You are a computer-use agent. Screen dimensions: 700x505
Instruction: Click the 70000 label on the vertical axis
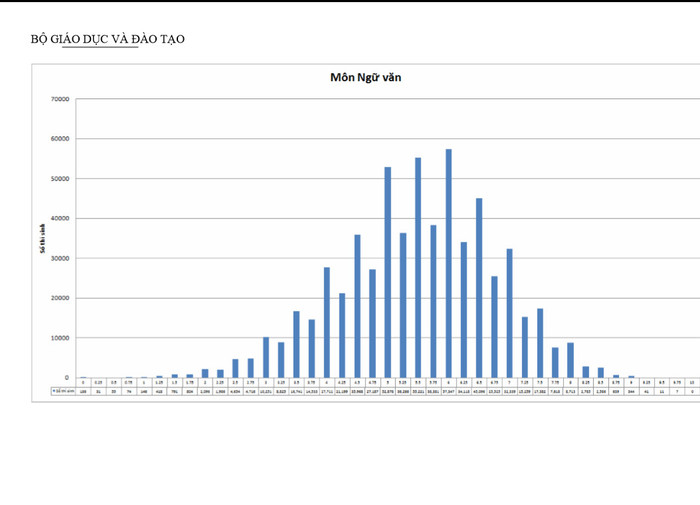(59, 100)
